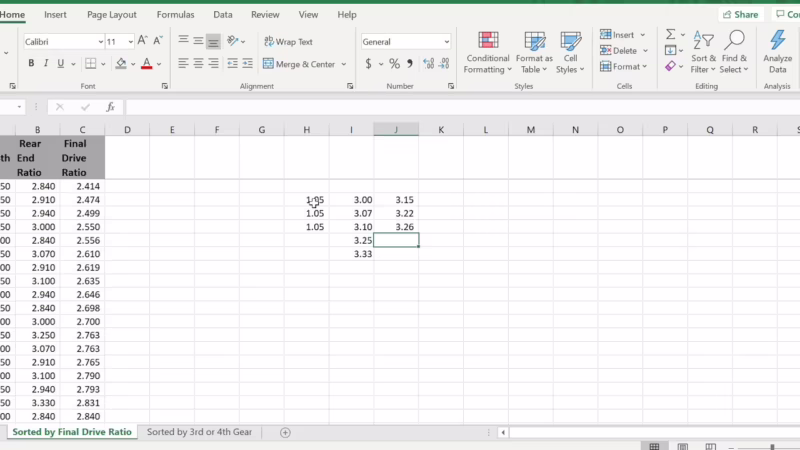Open Sort & Filter options
Viewport: 800px width, 450px height.
point(704,52)
